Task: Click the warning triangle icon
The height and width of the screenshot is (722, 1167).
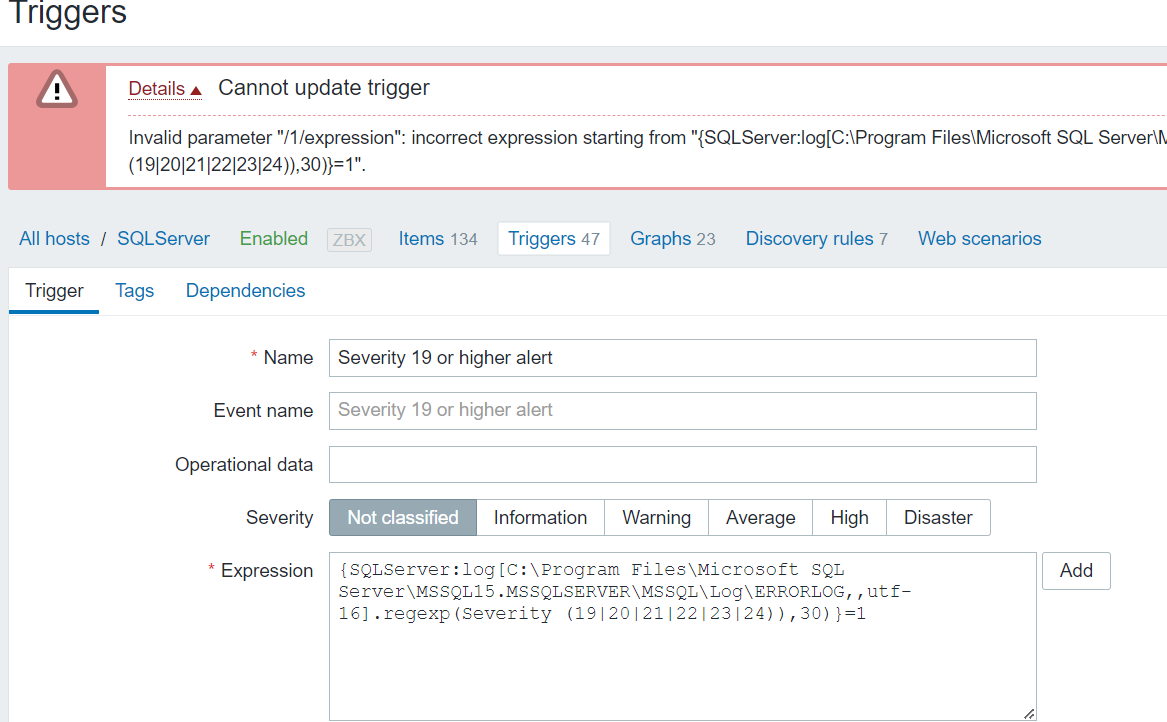Action: pyautogui.click(x=57, y=89)
